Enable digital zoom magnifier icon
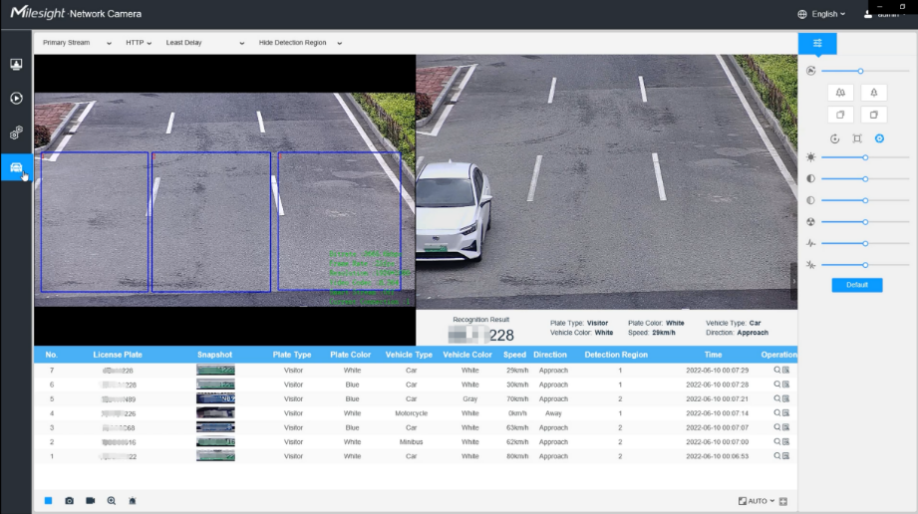Viewport: 918px width, 514px height. [x=111, y=501]
